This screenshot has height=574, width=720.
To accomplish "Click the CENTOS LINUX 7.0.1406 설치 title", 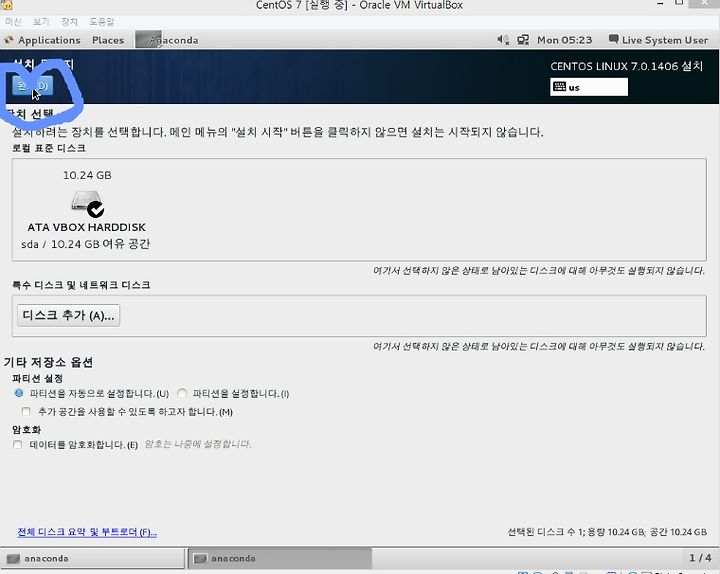I will coord(626,66).
